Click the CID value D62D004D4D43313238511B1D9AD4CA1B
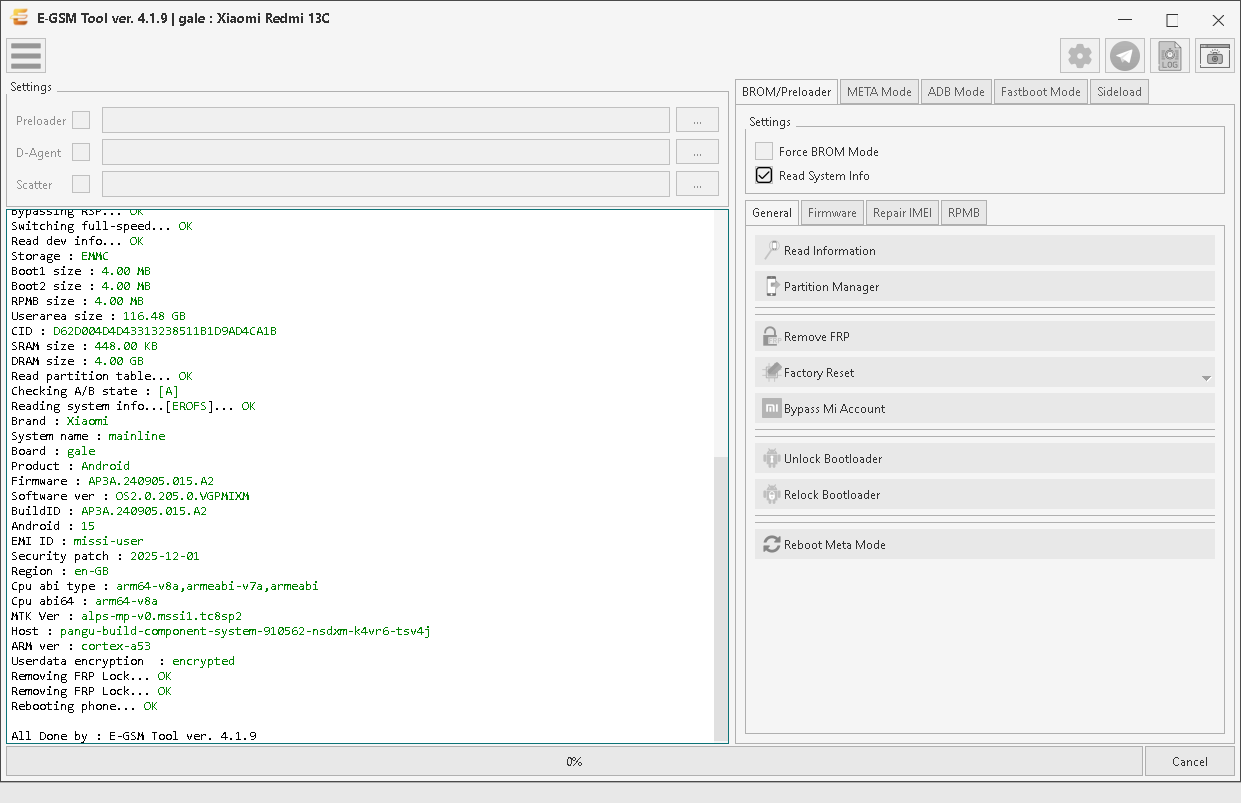 click(x=165, y=331)
